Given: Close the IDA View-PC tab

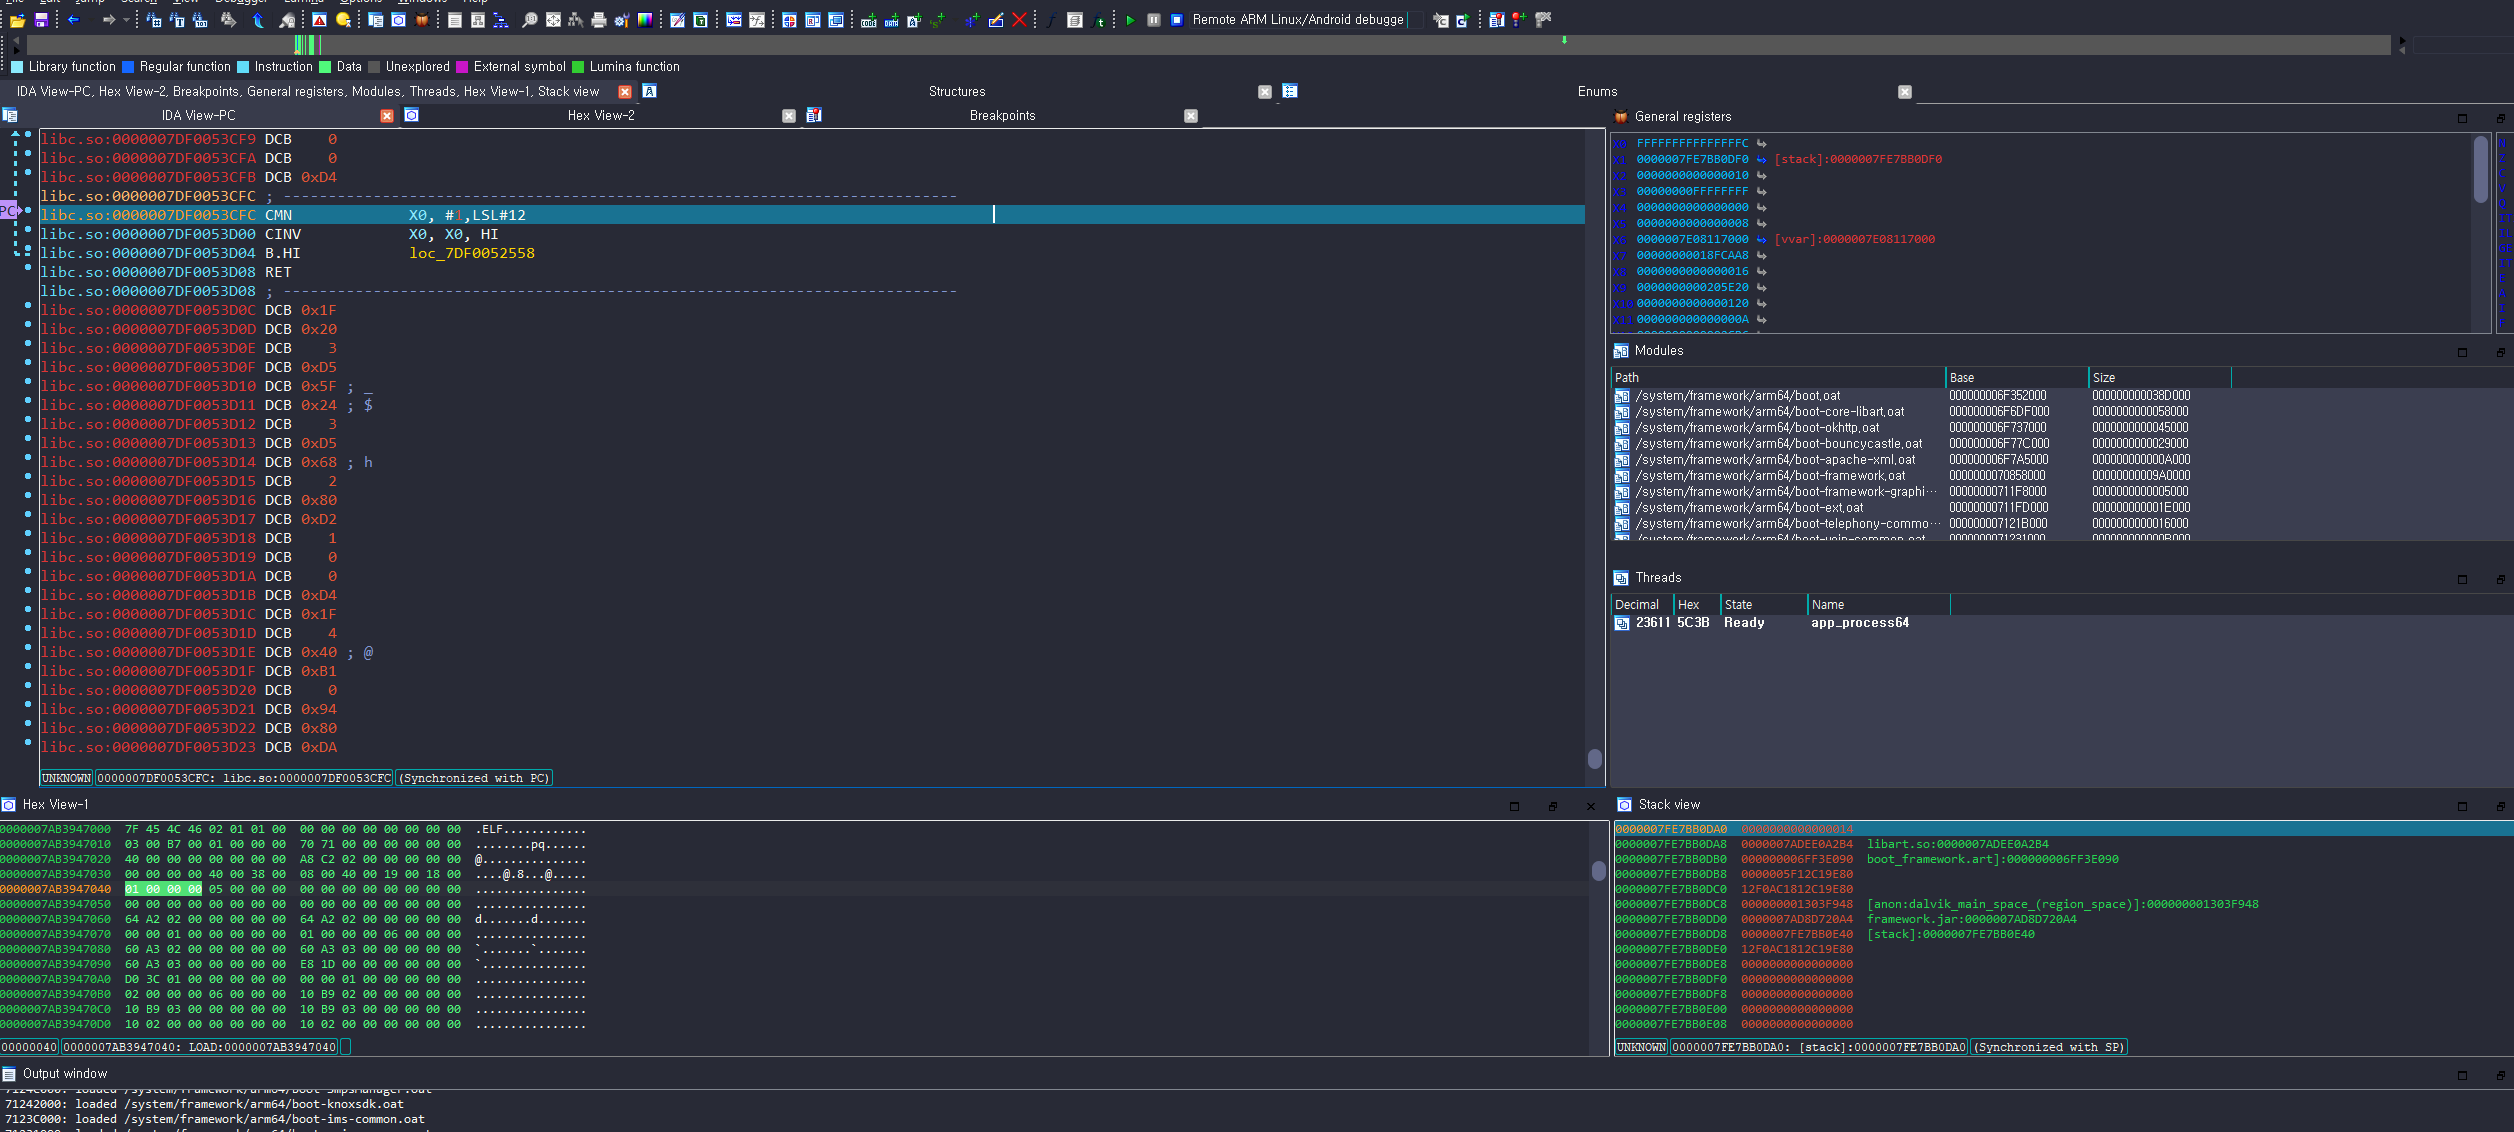Looking at the screenshot, I should (x=387, y=116).
